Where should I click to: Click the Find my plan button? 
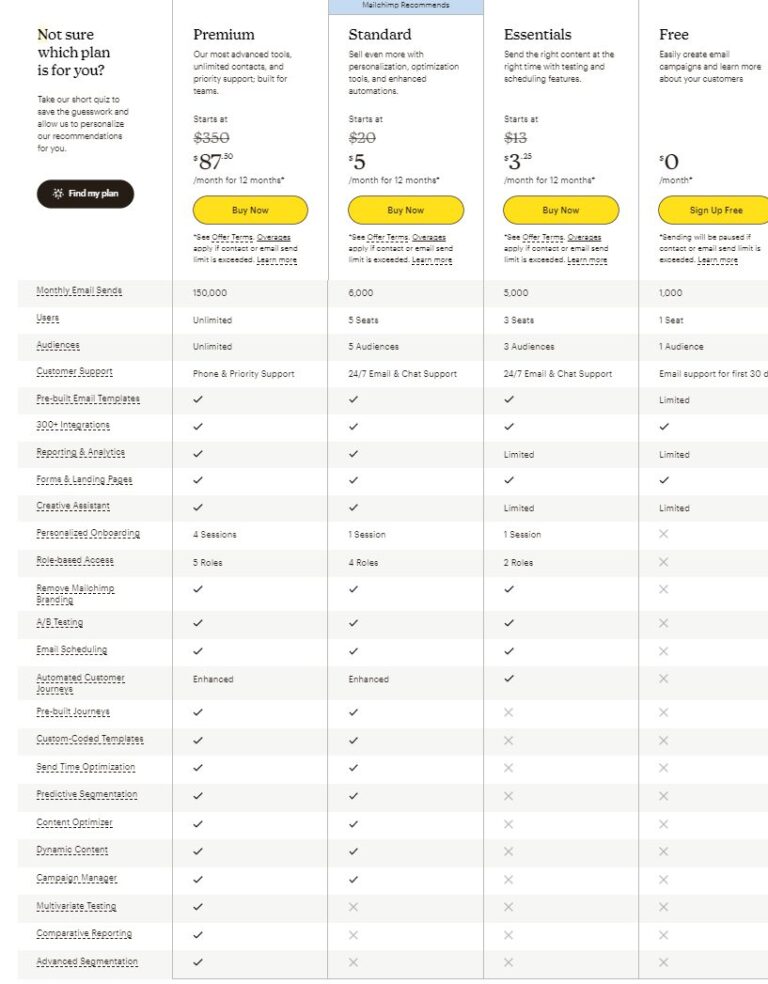tap(85, 194)
